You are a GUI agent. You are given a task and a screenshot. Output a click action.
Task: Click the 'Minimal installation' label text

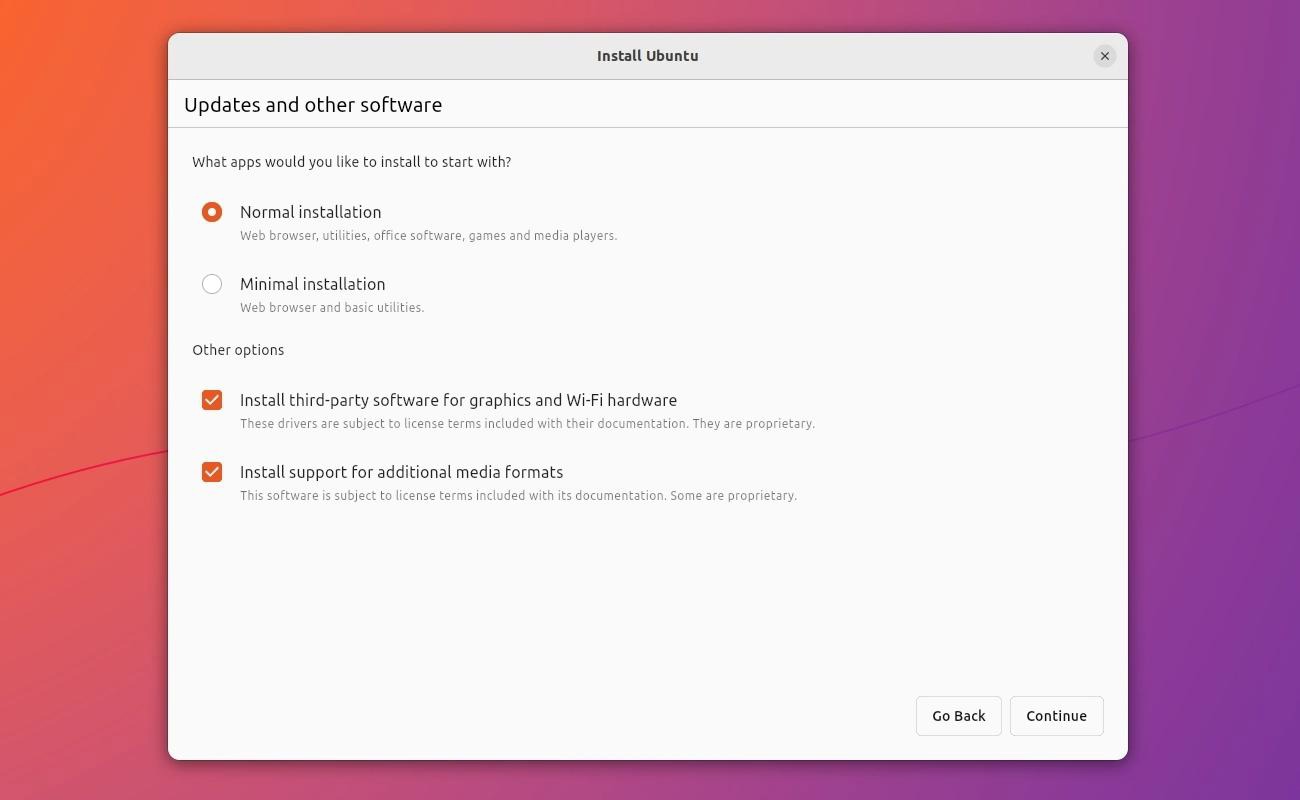pos(312,284)
